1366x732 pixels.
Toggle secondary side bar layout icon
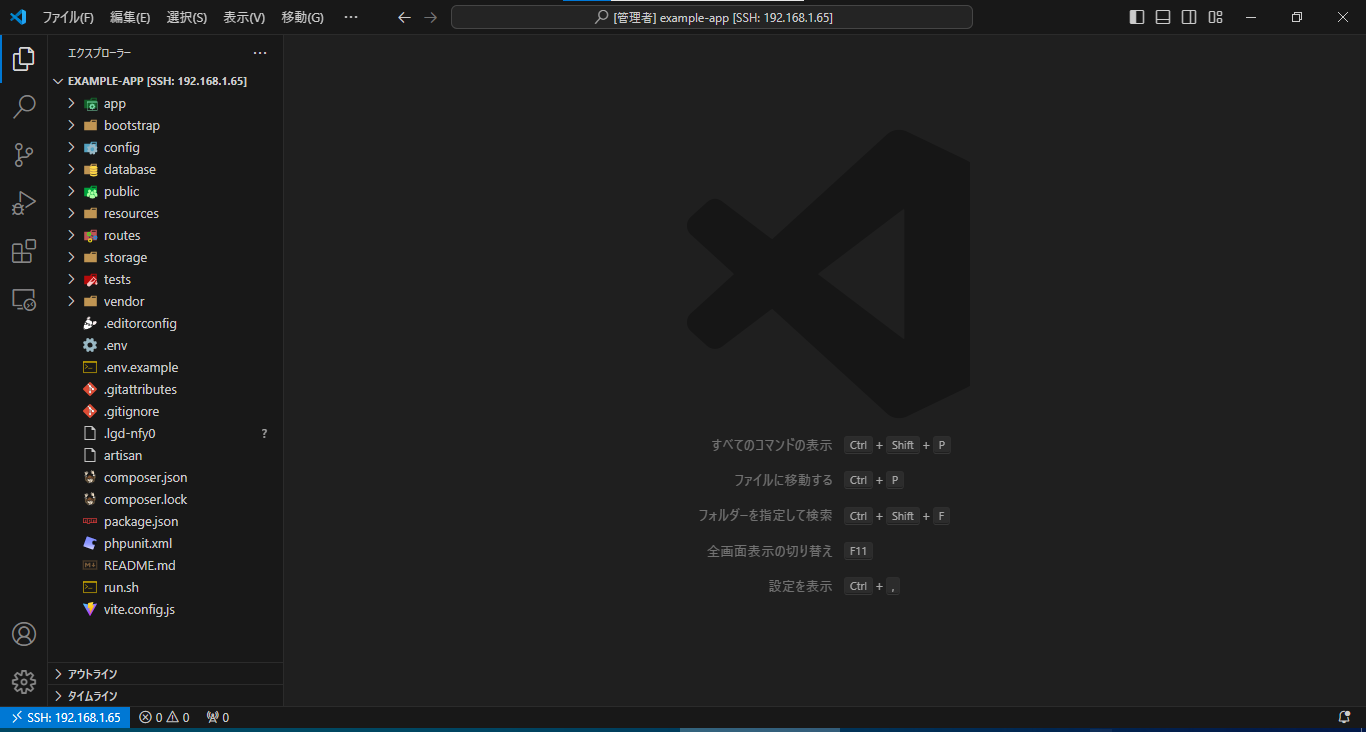tap(1189, 17)
